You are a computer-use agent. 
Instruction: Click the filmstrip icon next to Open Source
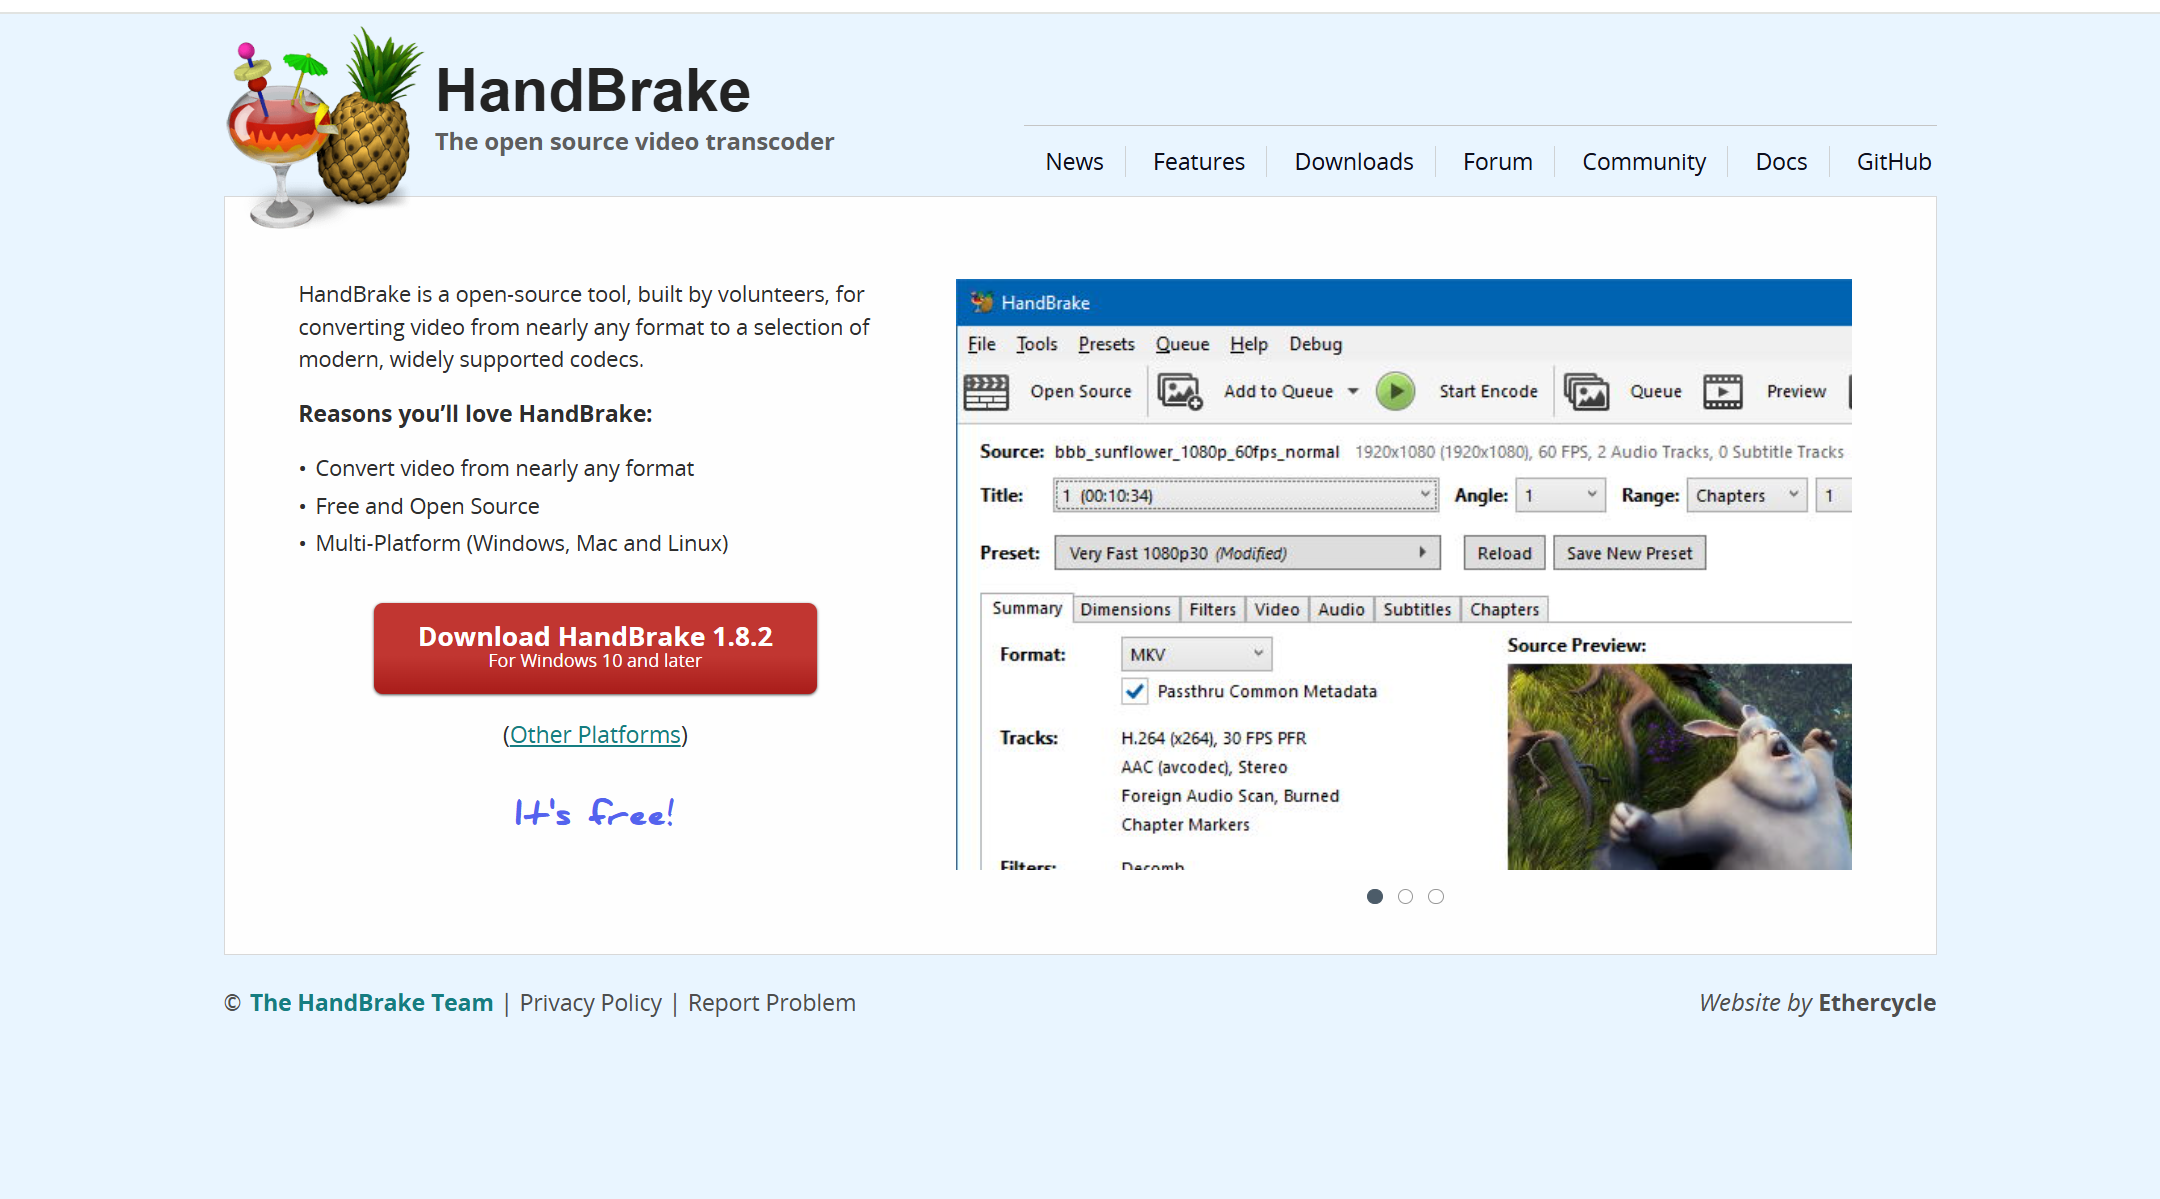point(988,391)
